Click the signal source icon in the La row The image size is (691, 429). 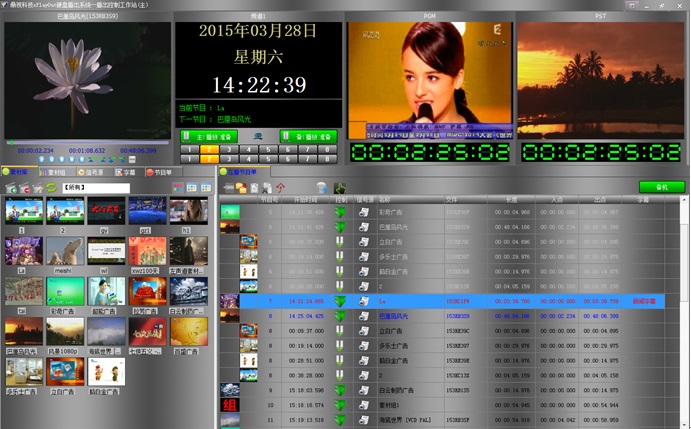[x=364, y=302]
